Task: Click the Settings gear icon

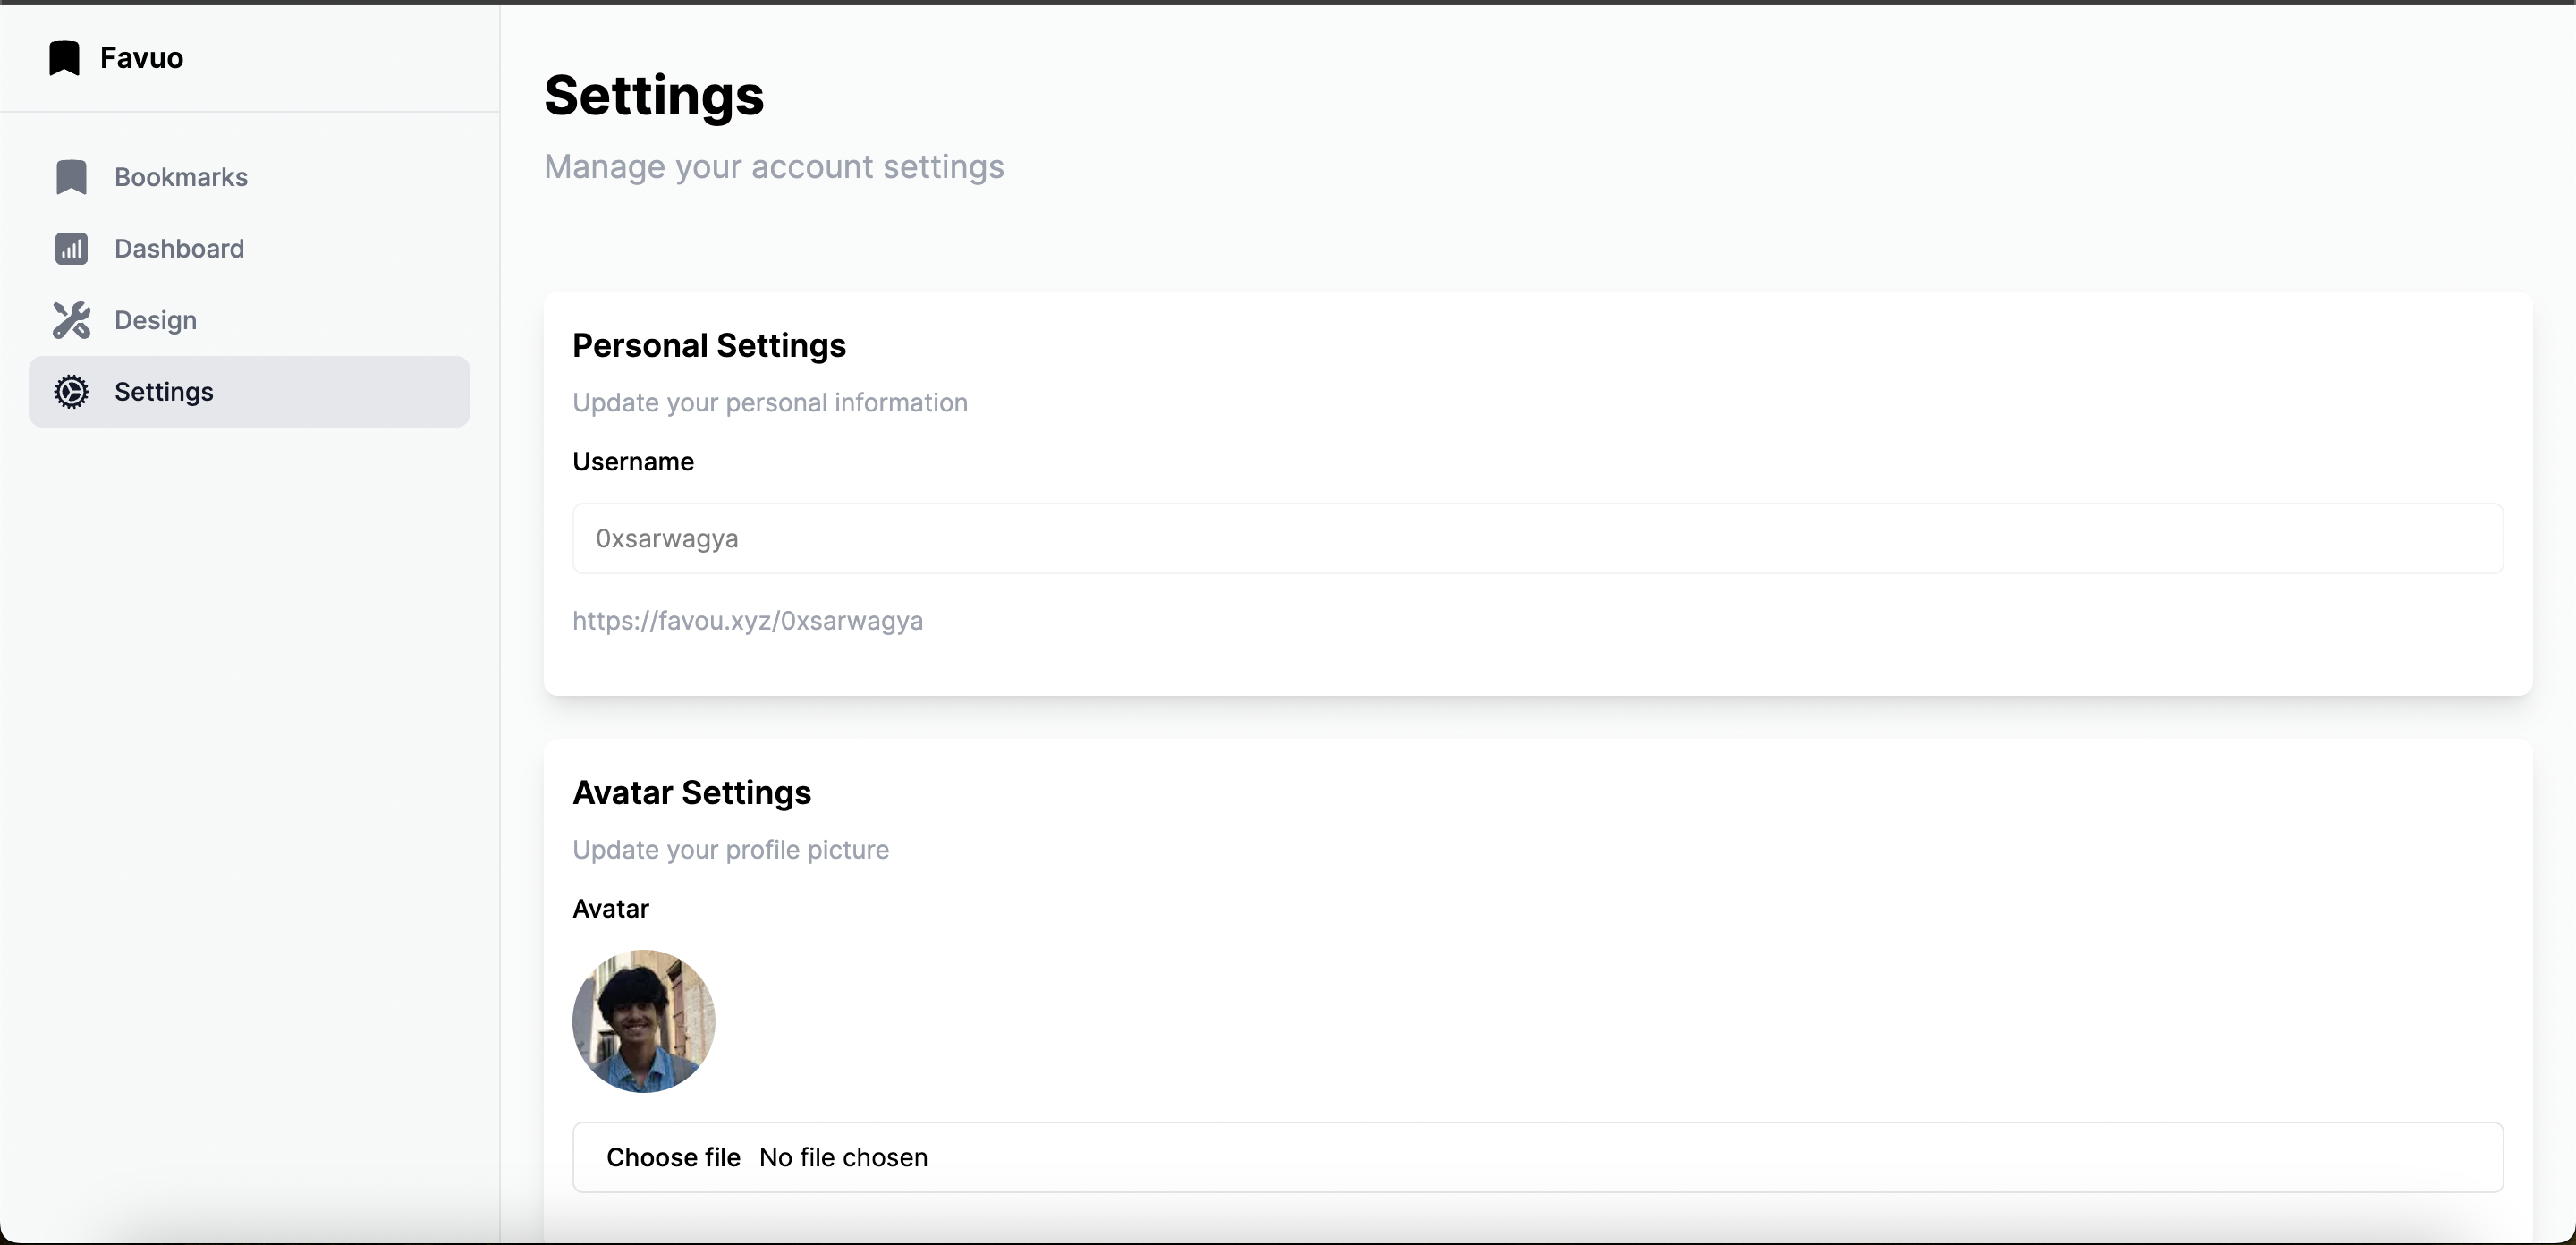Action: pos(71,392)
